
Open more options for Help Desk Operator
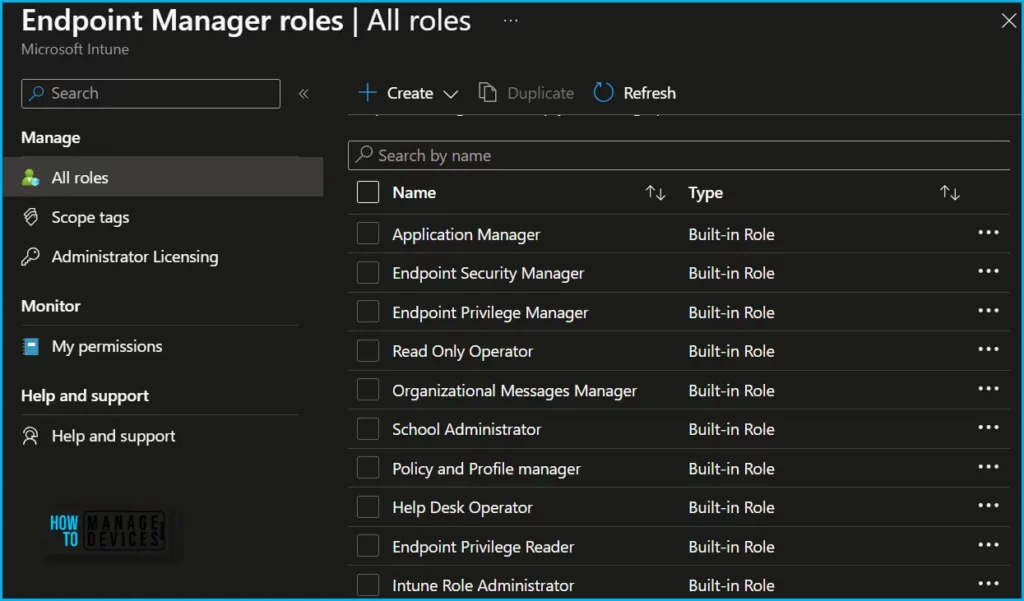coord(989,505)
